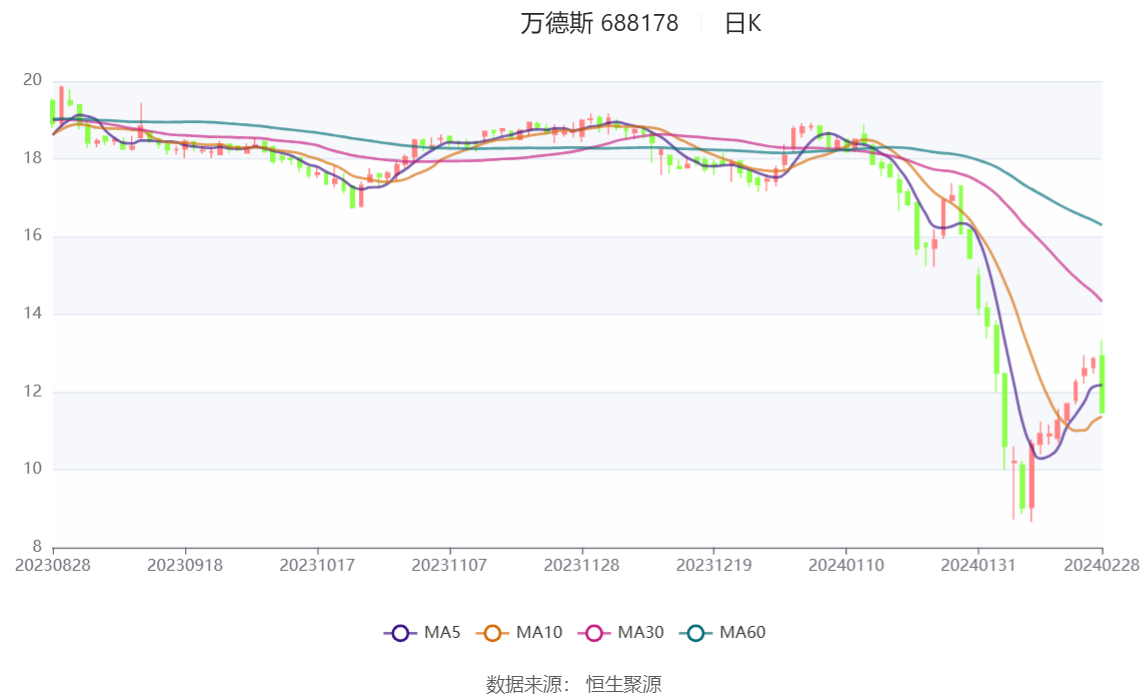Click the 恒生聚源 data source text
1148x699 pixels.
[624, 684]
